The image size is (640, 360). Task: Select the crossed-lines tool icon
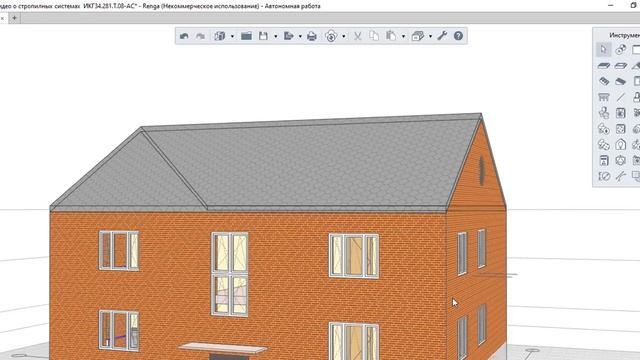pos(620,176)
